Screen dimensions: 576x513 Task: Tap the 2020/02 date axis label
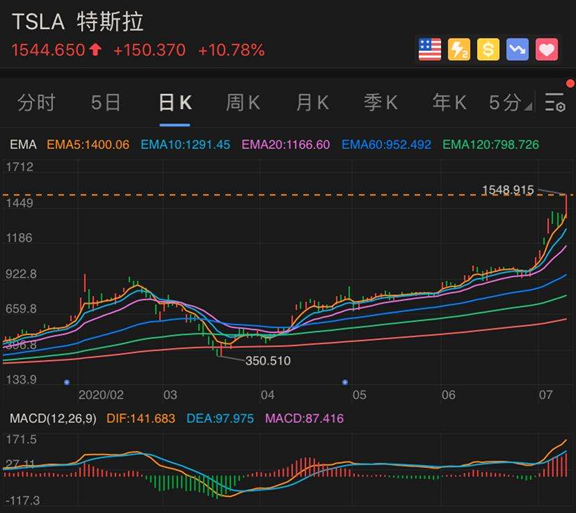101,395
